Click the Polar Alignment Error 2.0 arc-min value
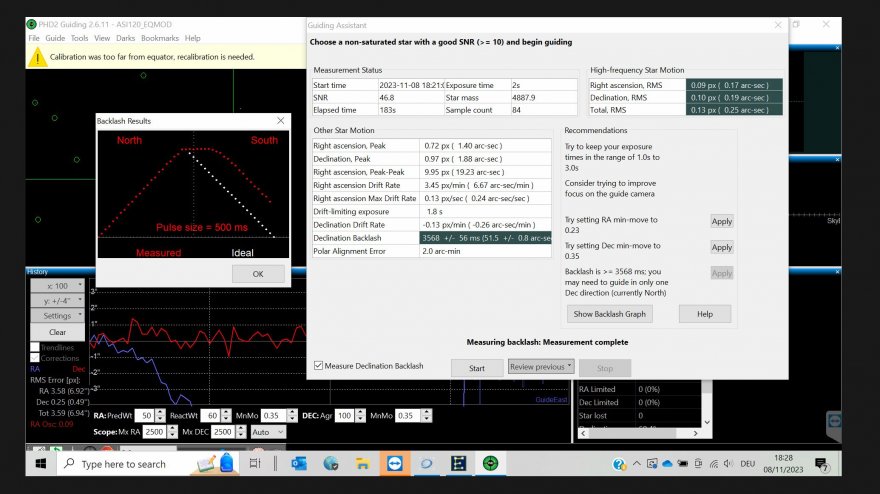 485,251
